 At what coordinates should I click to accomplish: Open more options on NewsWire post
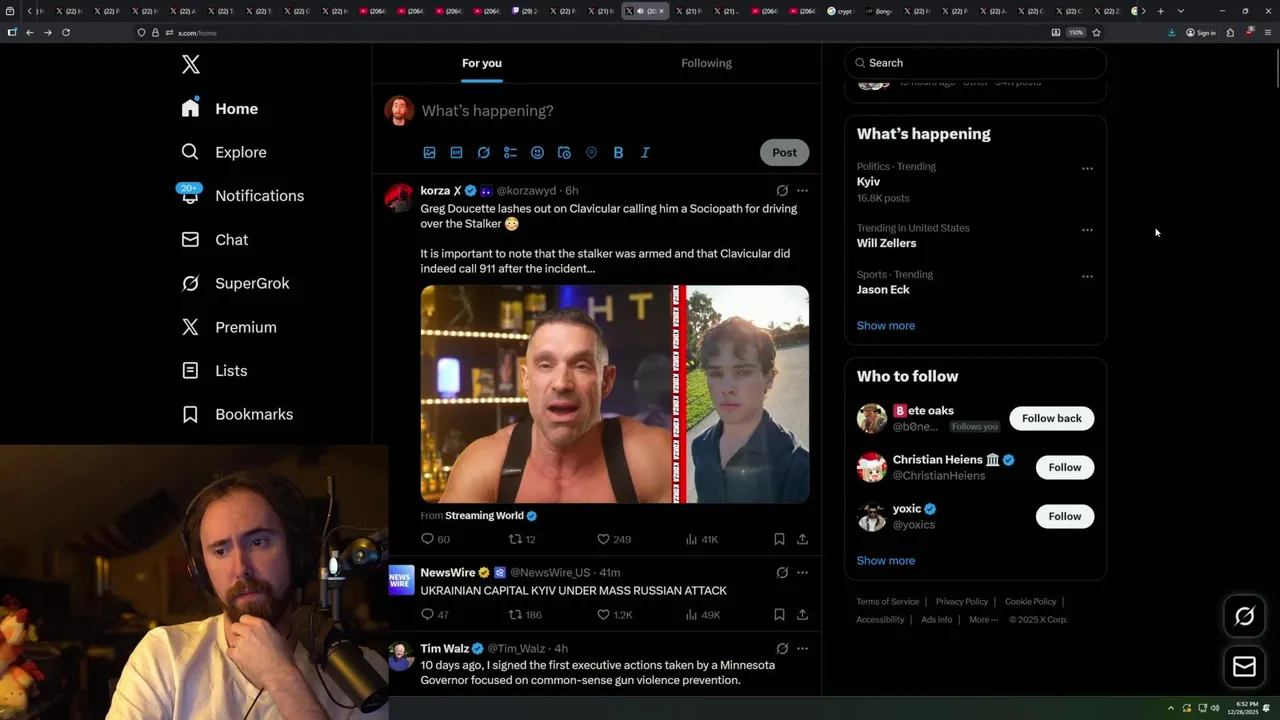pyautogui.click(x=802, y=573)
